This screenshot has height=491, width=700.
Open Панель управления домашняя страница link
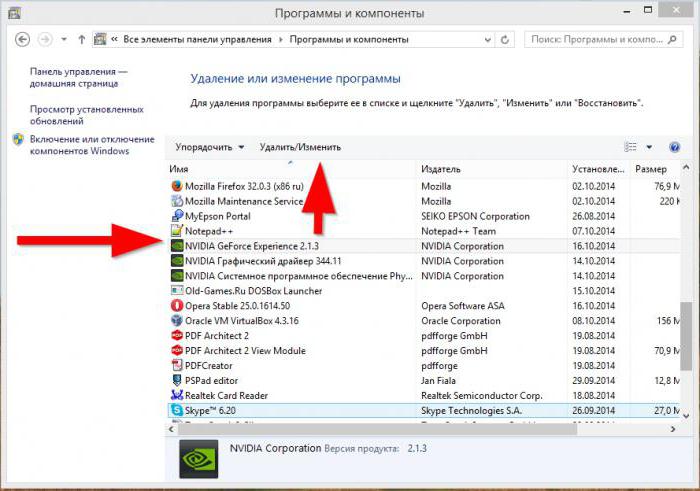pos(79,78)
